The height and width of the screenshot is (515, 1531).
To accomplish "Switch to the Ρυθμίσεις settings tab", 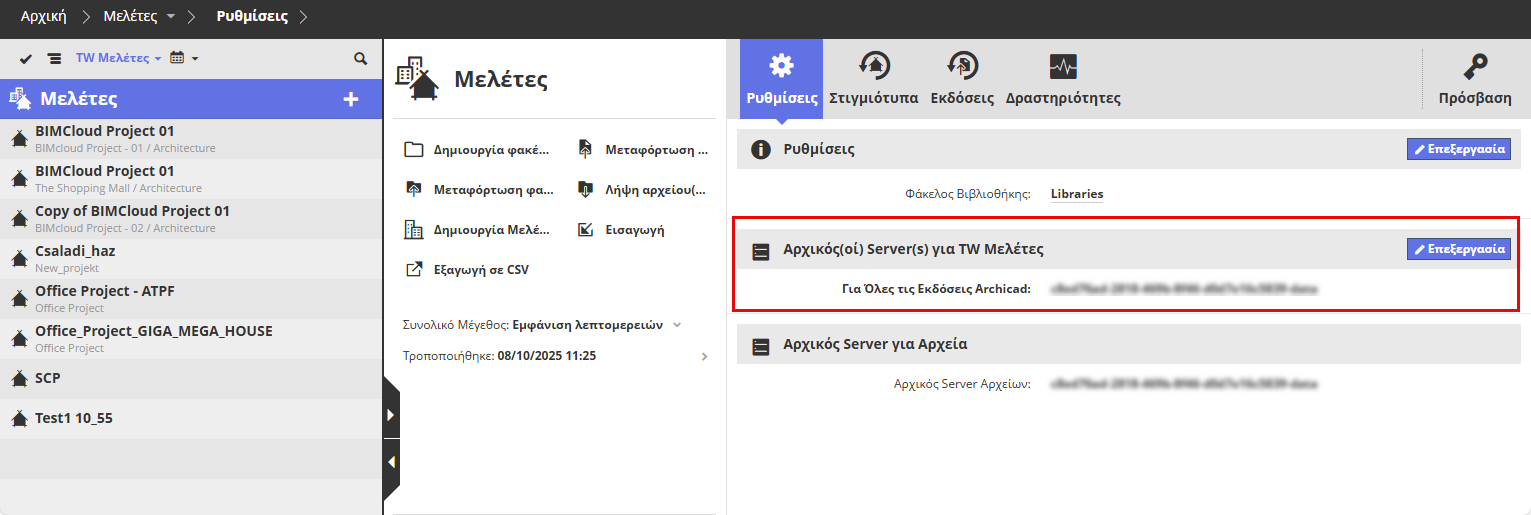I will click(781, 79).
